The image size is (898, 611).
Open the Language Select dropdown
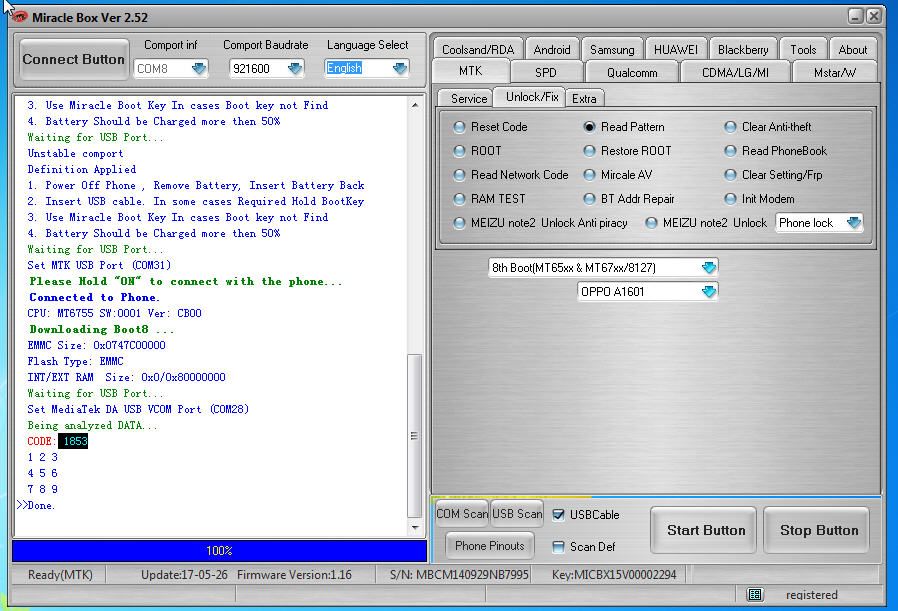tap(400, 69)
